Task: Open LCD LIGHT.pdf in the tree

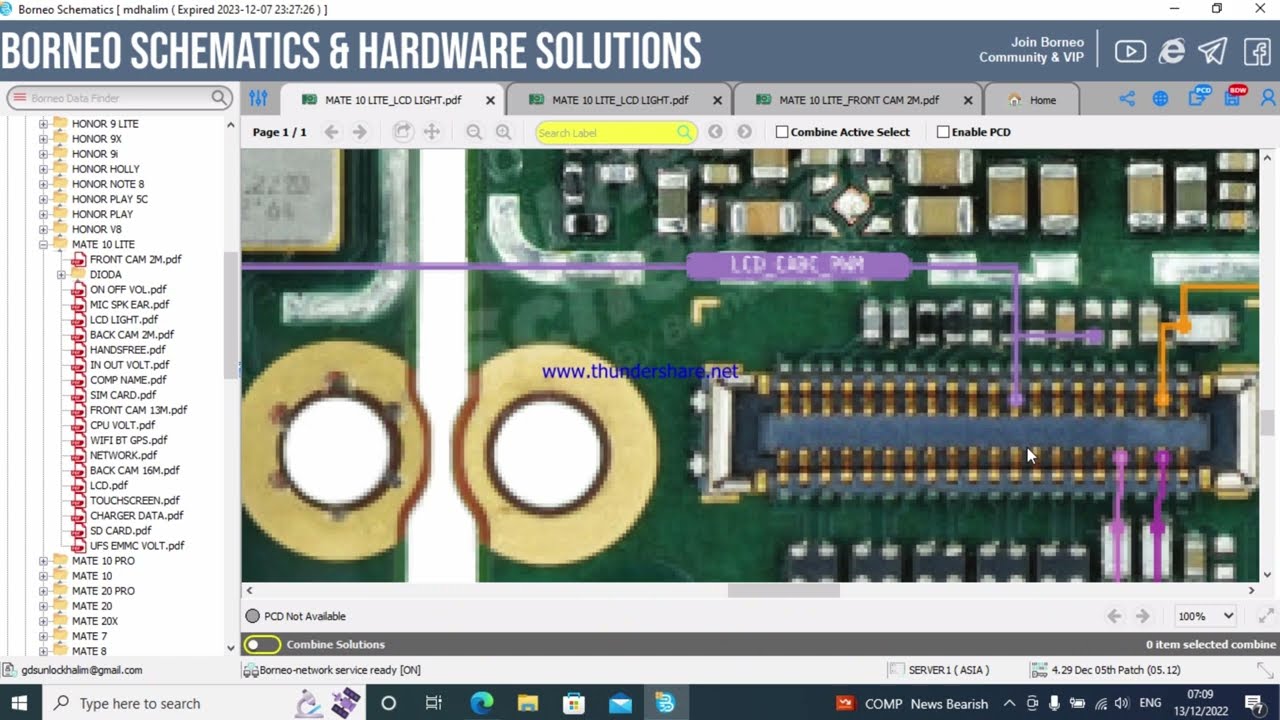Action: (x=123, y=320)
